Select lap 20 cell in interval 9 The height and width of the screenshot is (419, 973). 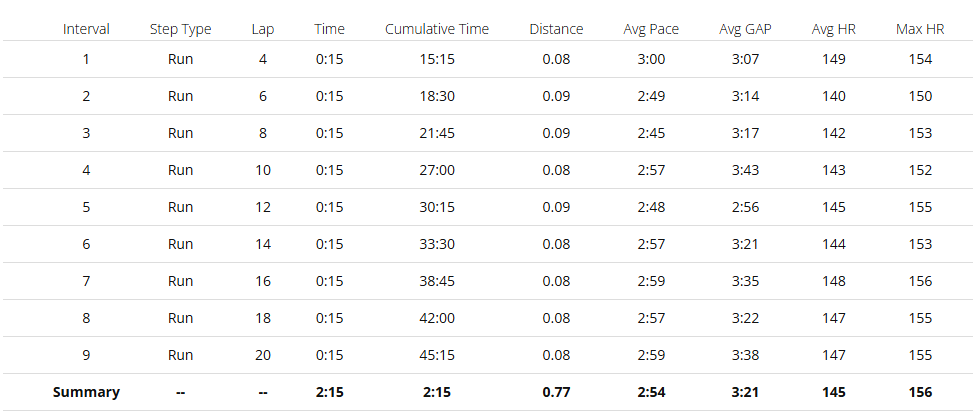click(263, 355)
